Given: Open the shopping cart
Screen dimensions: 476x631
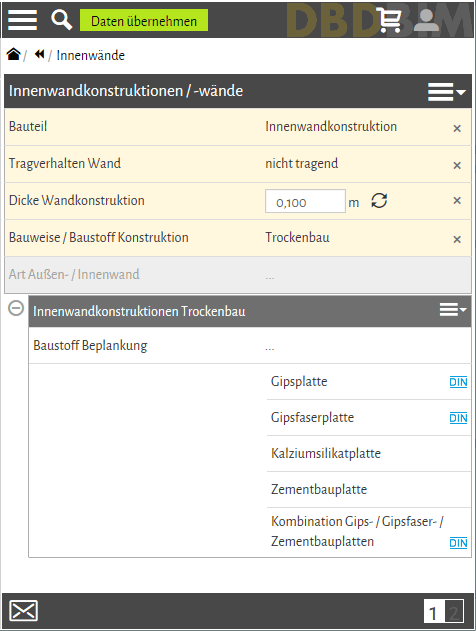Looking at the screenshot, I should point(389,20).
